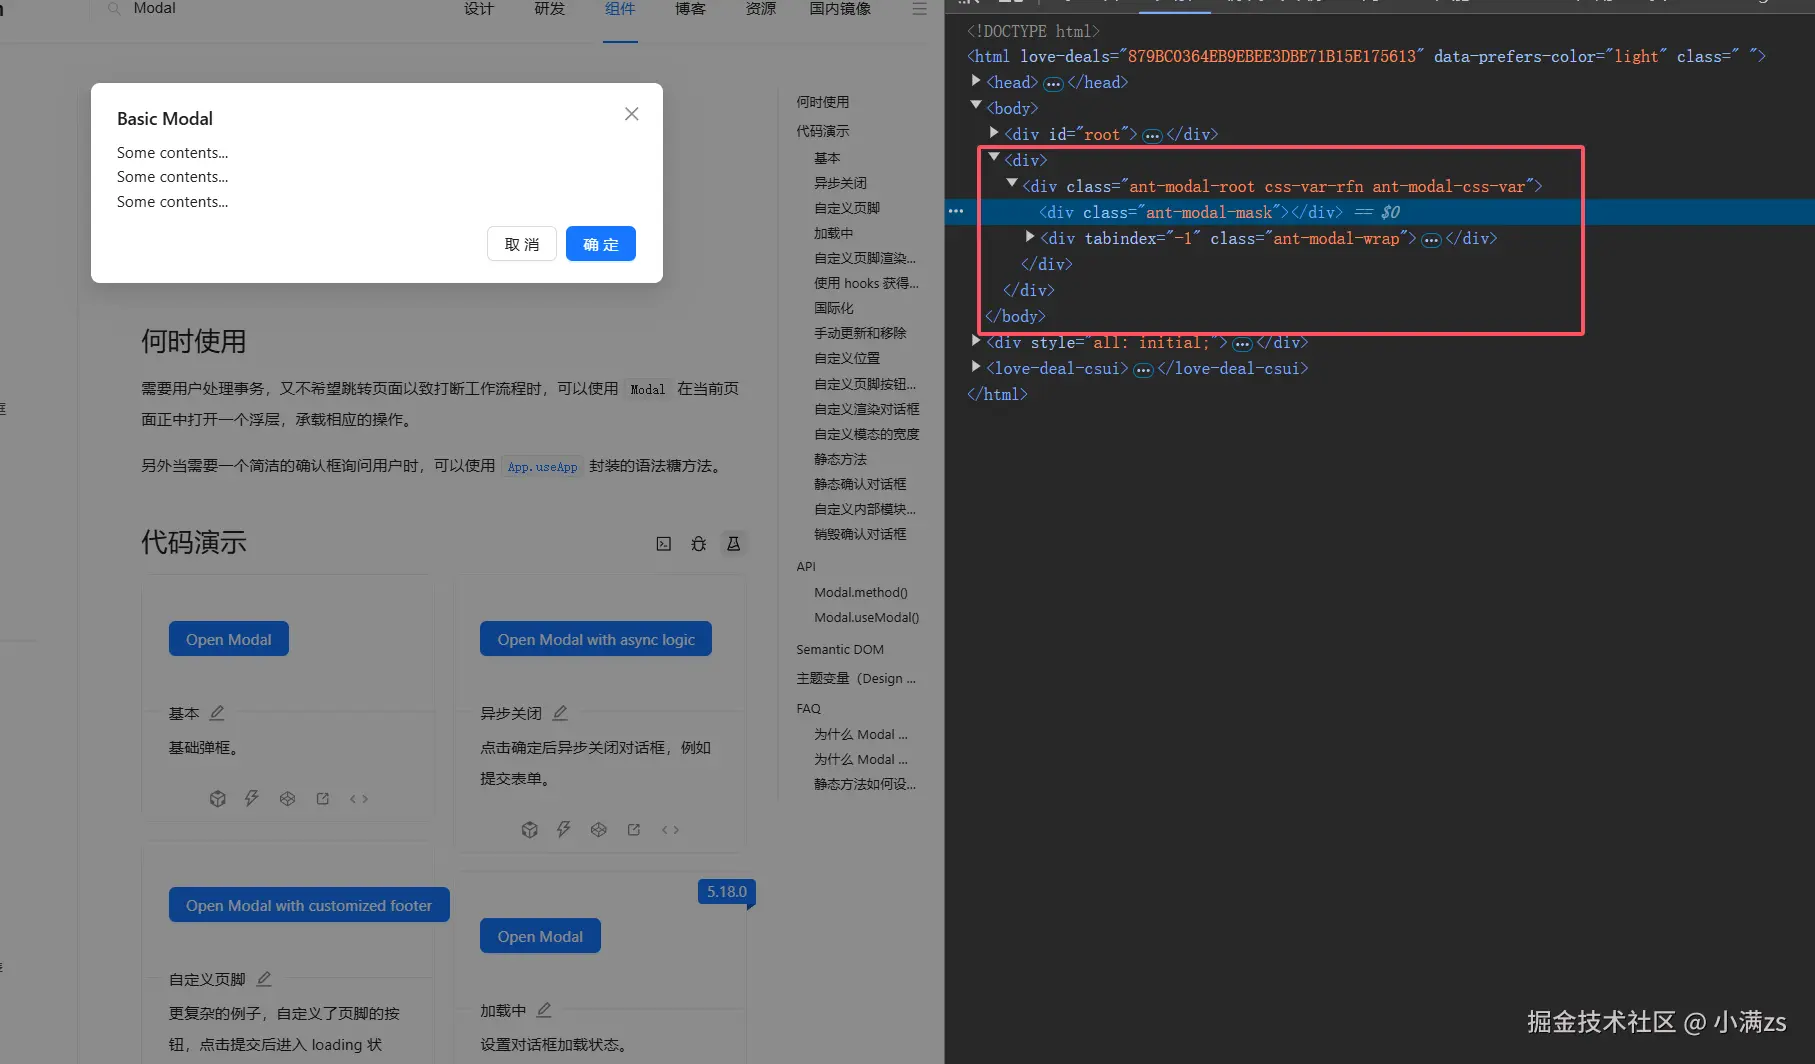Click Open Modal button in 加载中 demo
Screen dimensions: 1815x1064
coord(540,936)
